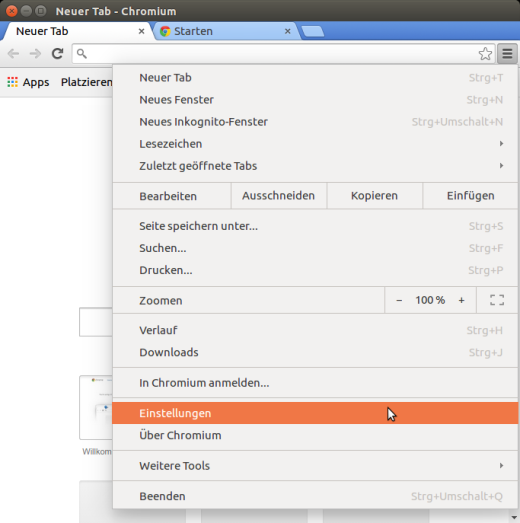
Task: Close the Starten tab
Action: click(288, 31)
